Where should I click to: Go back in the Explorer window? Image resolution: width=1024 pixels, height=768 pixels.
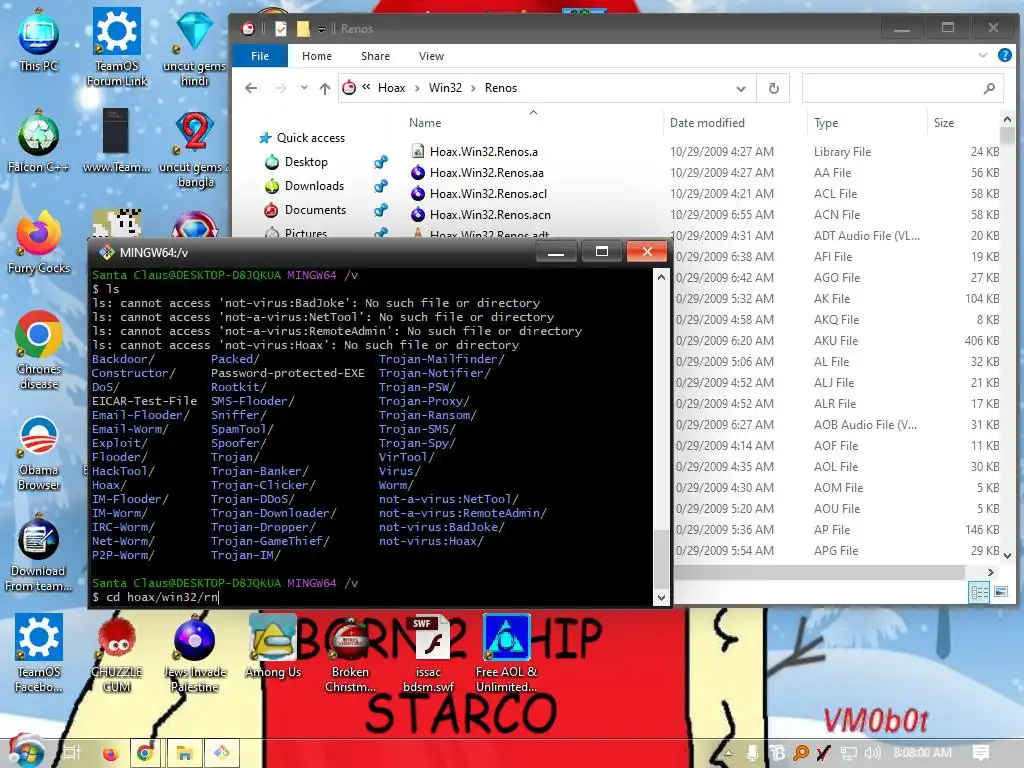pos(251,88)
